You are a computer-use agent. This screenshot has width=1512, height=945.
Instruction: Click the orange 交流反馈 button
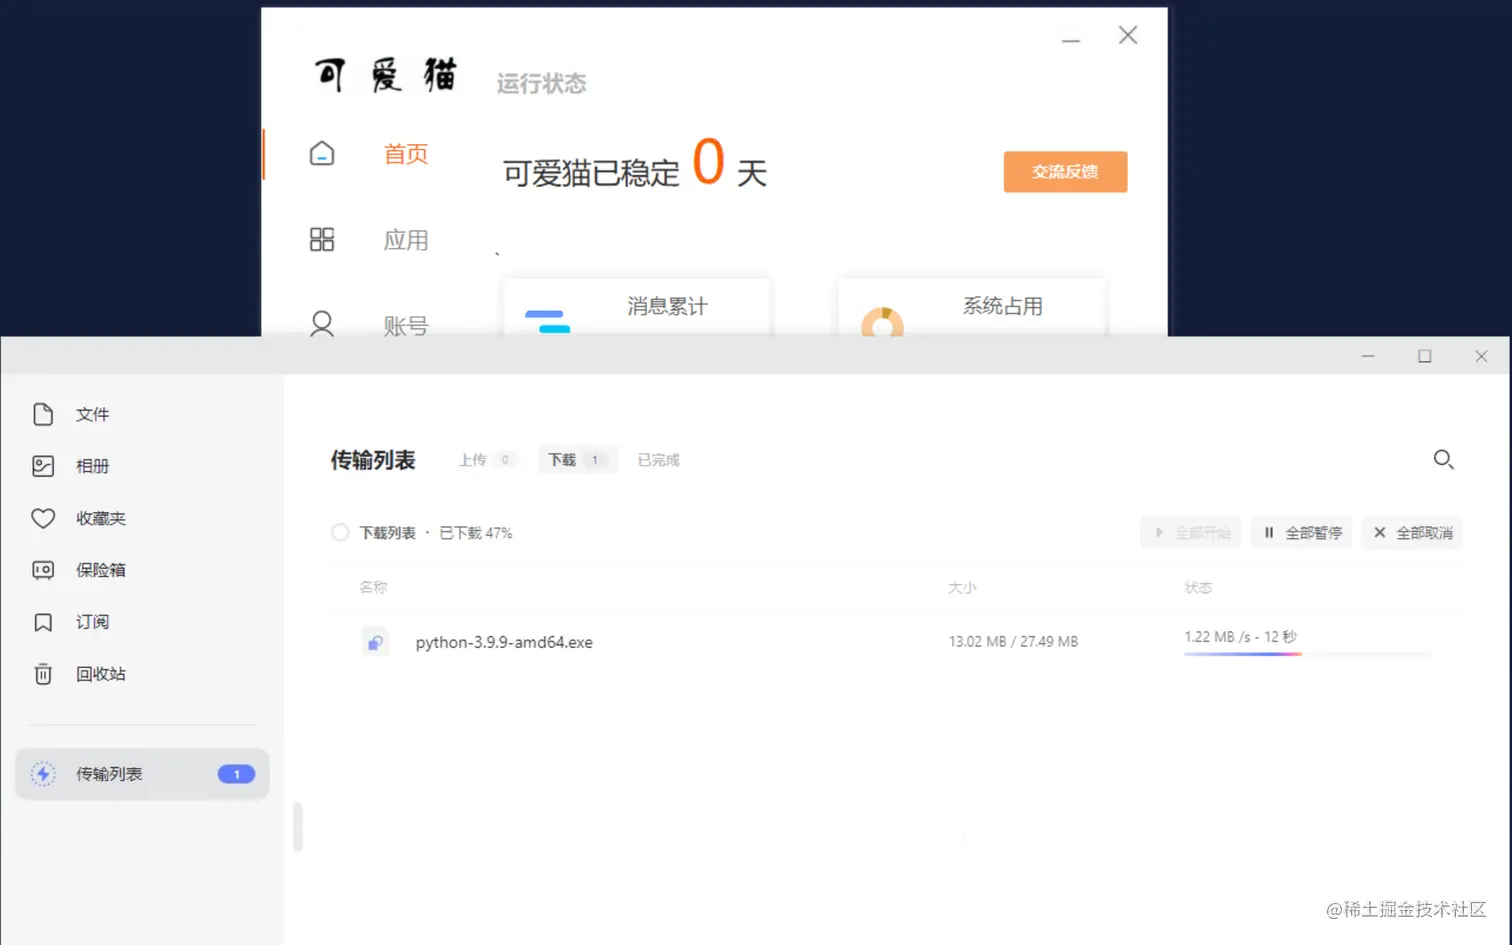click(x=1065, y=172)
